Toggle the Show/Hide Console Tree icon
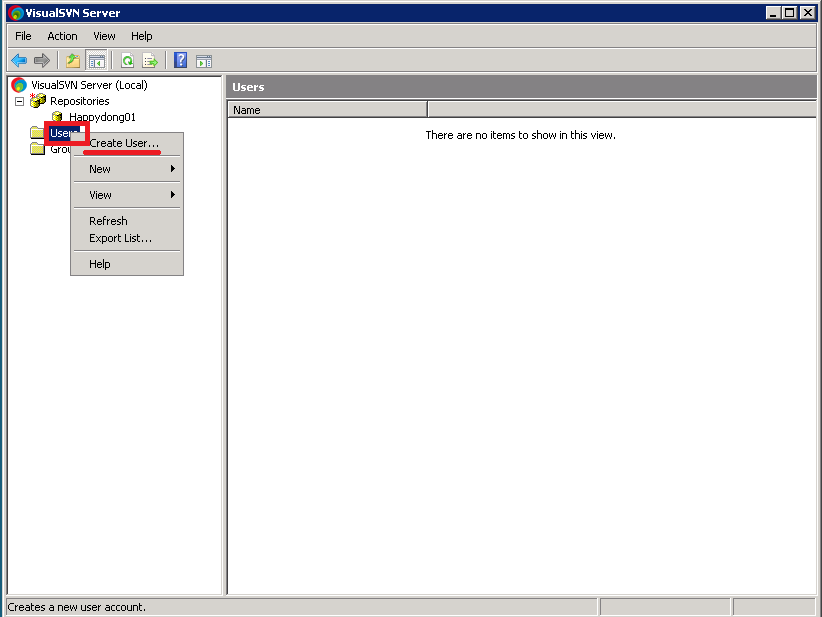This screenshot has width=822, height=617. point(96,60)
